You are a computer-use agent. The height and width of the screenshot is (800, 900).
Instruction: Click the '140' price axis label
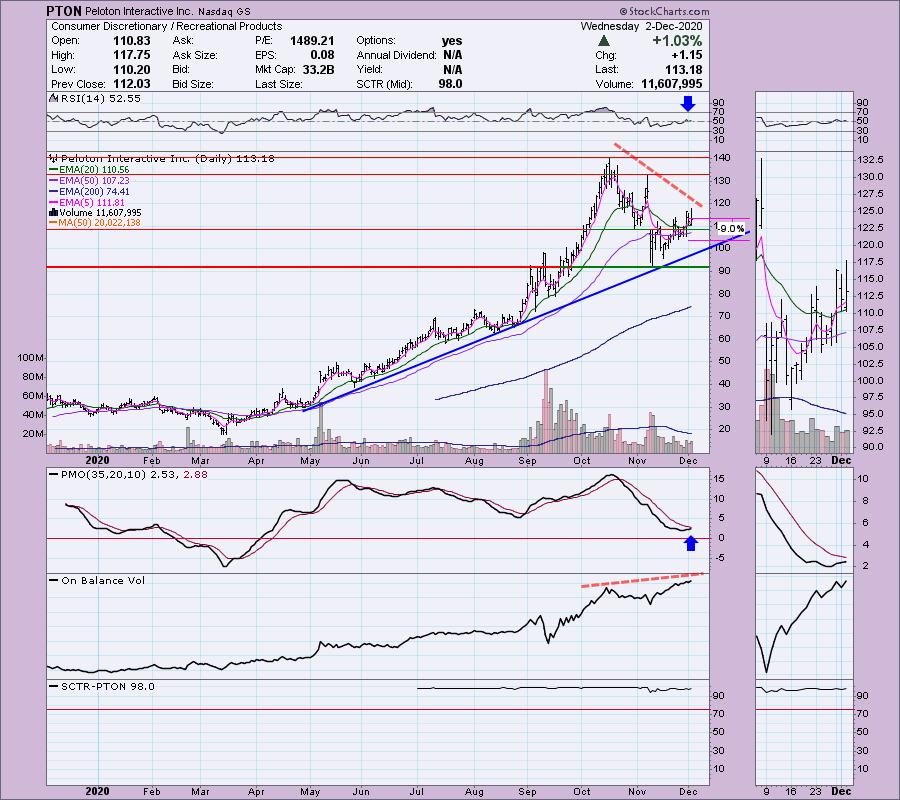point(722,158)
